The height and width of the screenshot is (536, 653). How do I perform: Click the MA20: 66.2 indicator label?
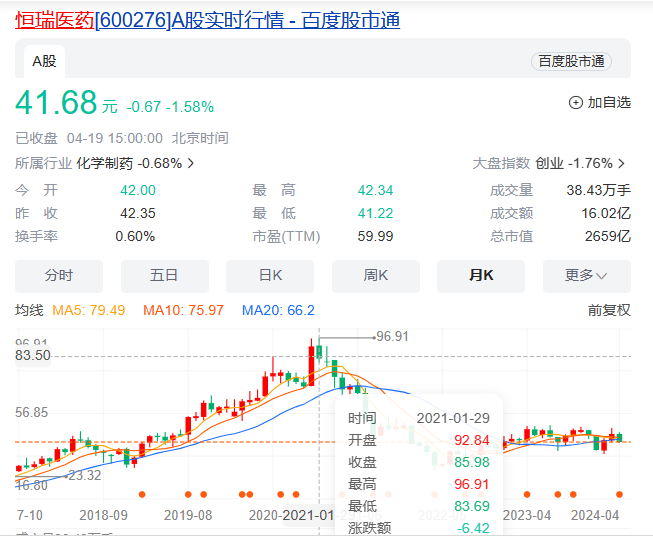click(x=278, y=310)
